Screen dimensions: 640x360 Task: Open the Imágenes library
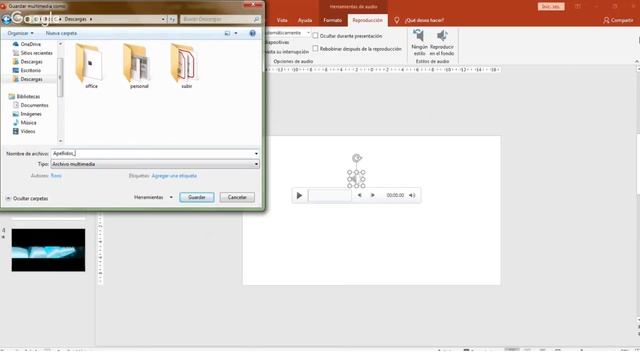[x=27, y=114]
